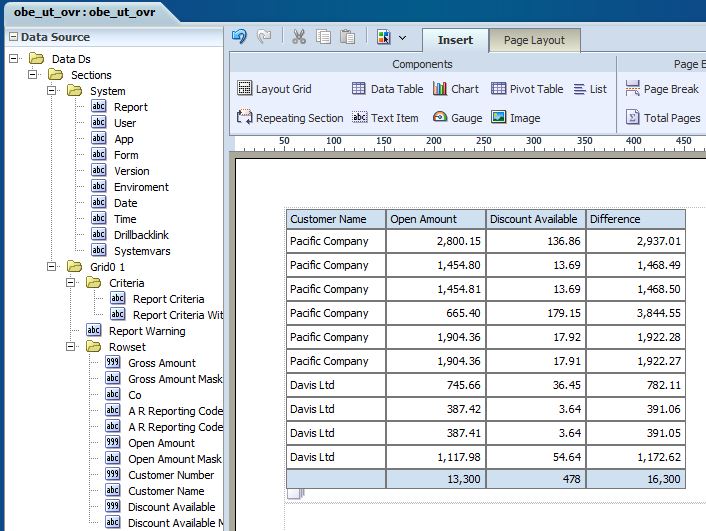
Task: Collapse the Sections folder node
Action: (x=32, y=74)
